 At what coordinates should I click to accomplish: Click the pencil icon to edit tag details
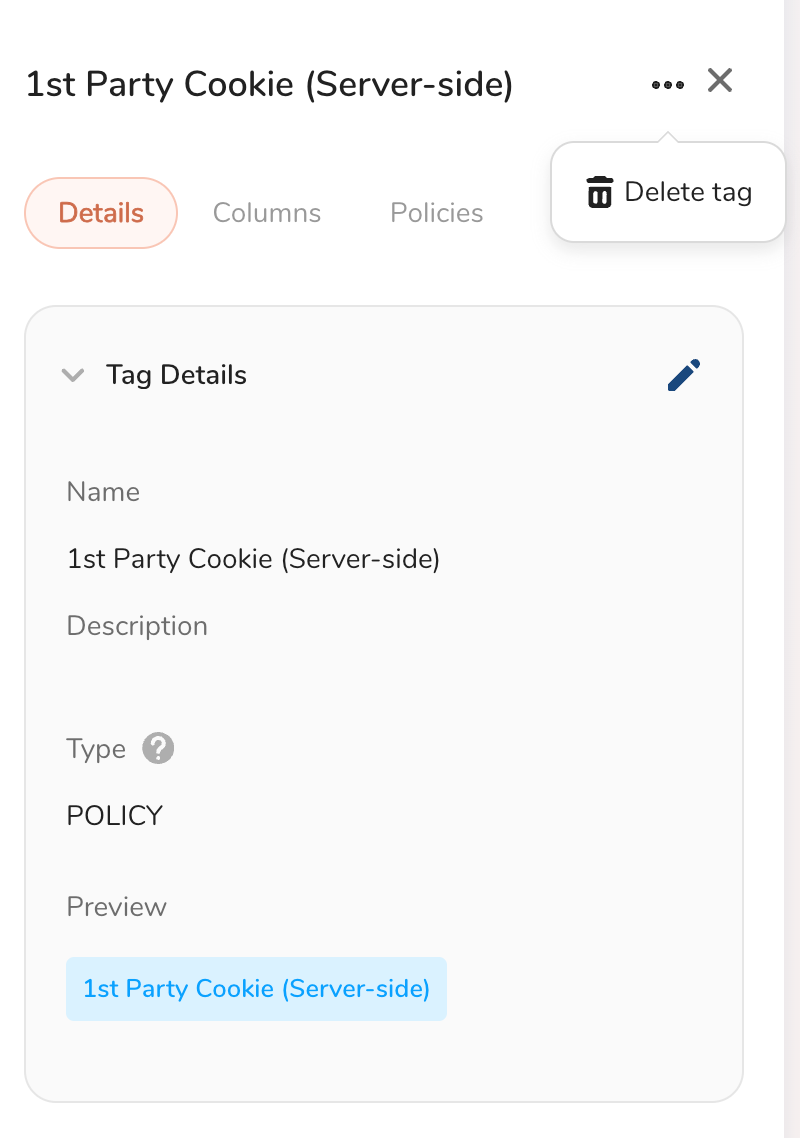pos(684,375)
